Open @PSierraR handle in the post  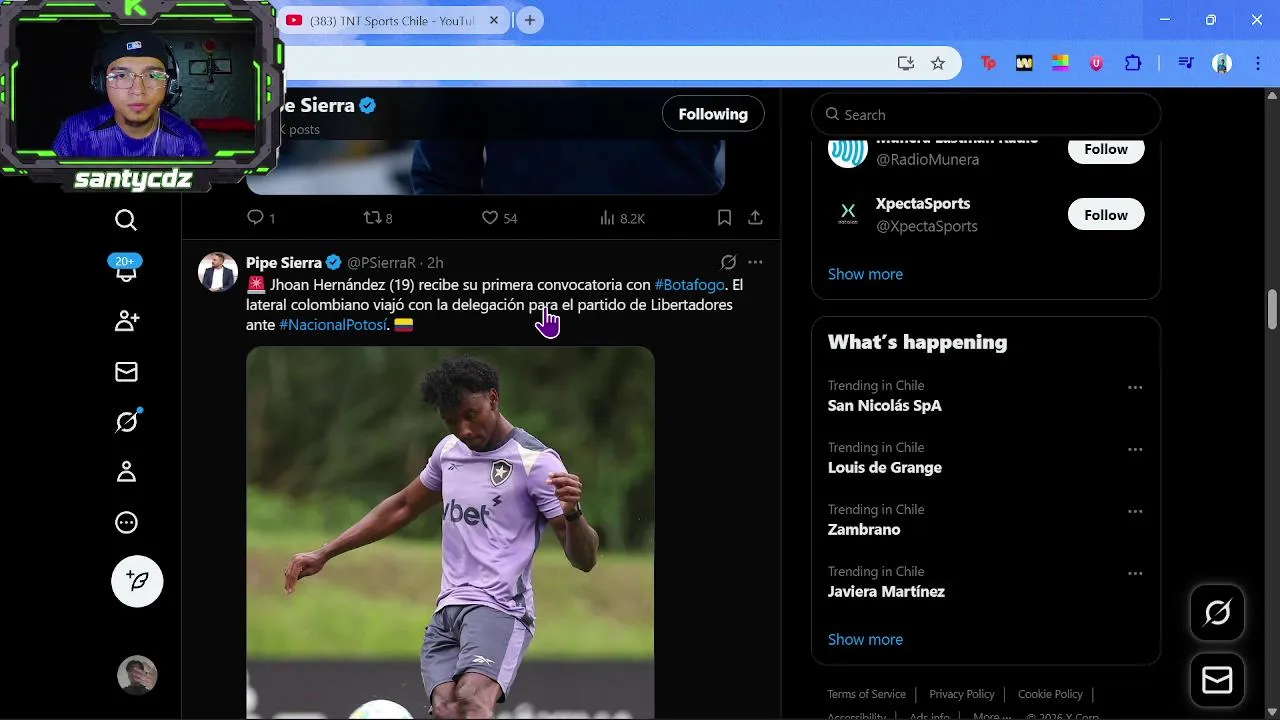coord(381,263)
